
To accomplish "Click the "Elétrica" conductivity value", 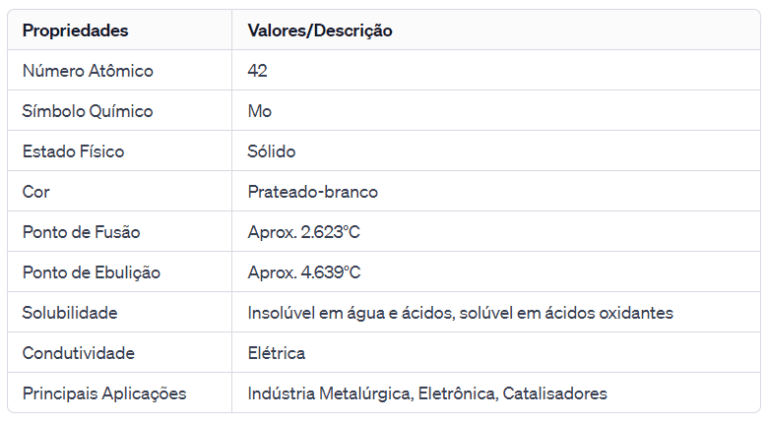I will tap(276, 353).
